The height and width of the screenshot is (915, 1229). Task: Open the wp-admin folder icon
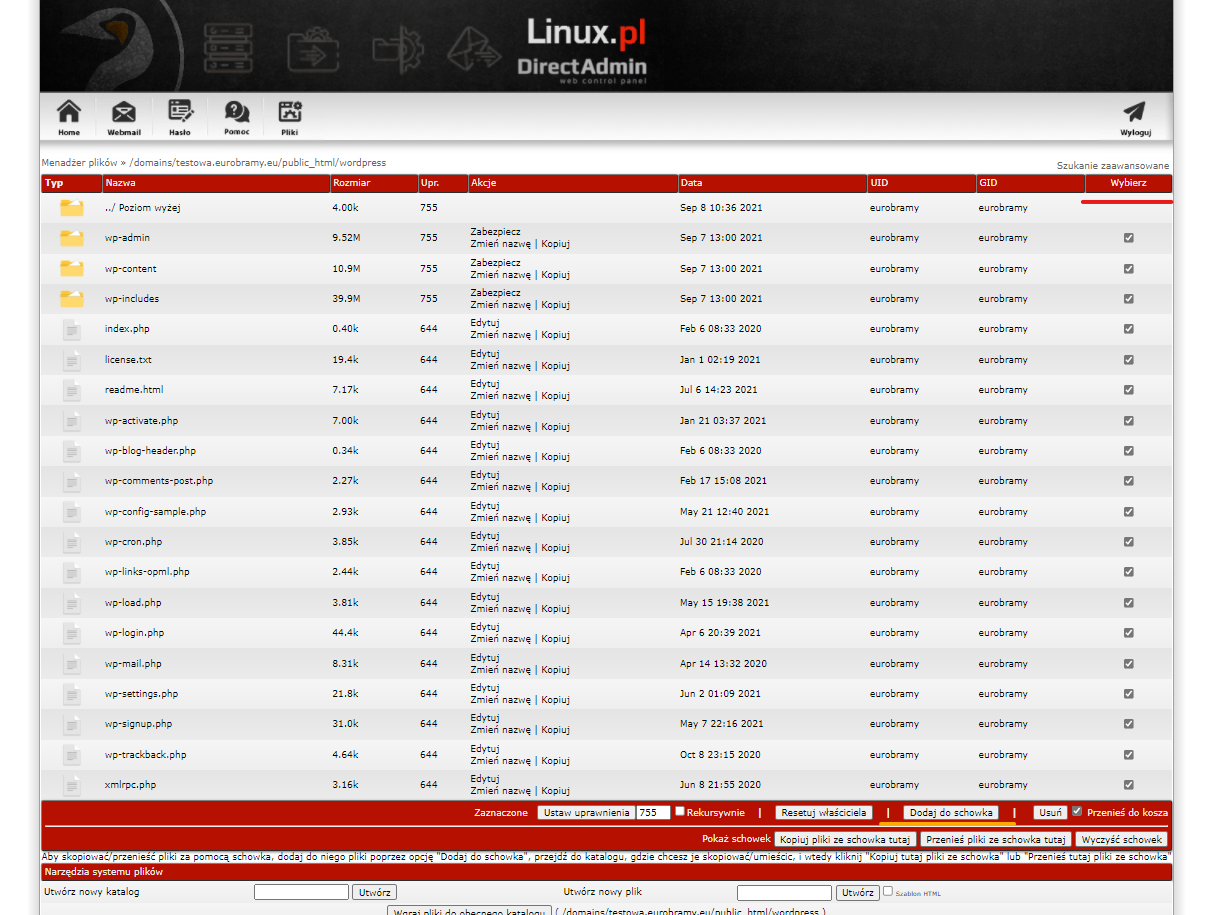point(71,238)
